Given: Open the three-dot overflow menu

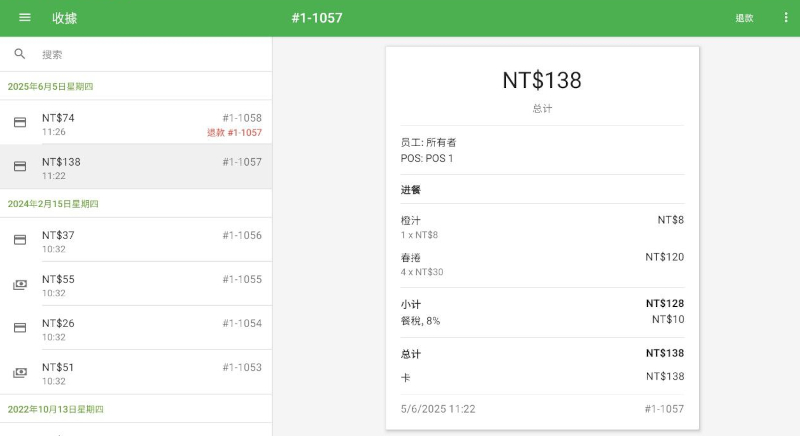Looking at the screenshot, I should click(x=785, y=18).
